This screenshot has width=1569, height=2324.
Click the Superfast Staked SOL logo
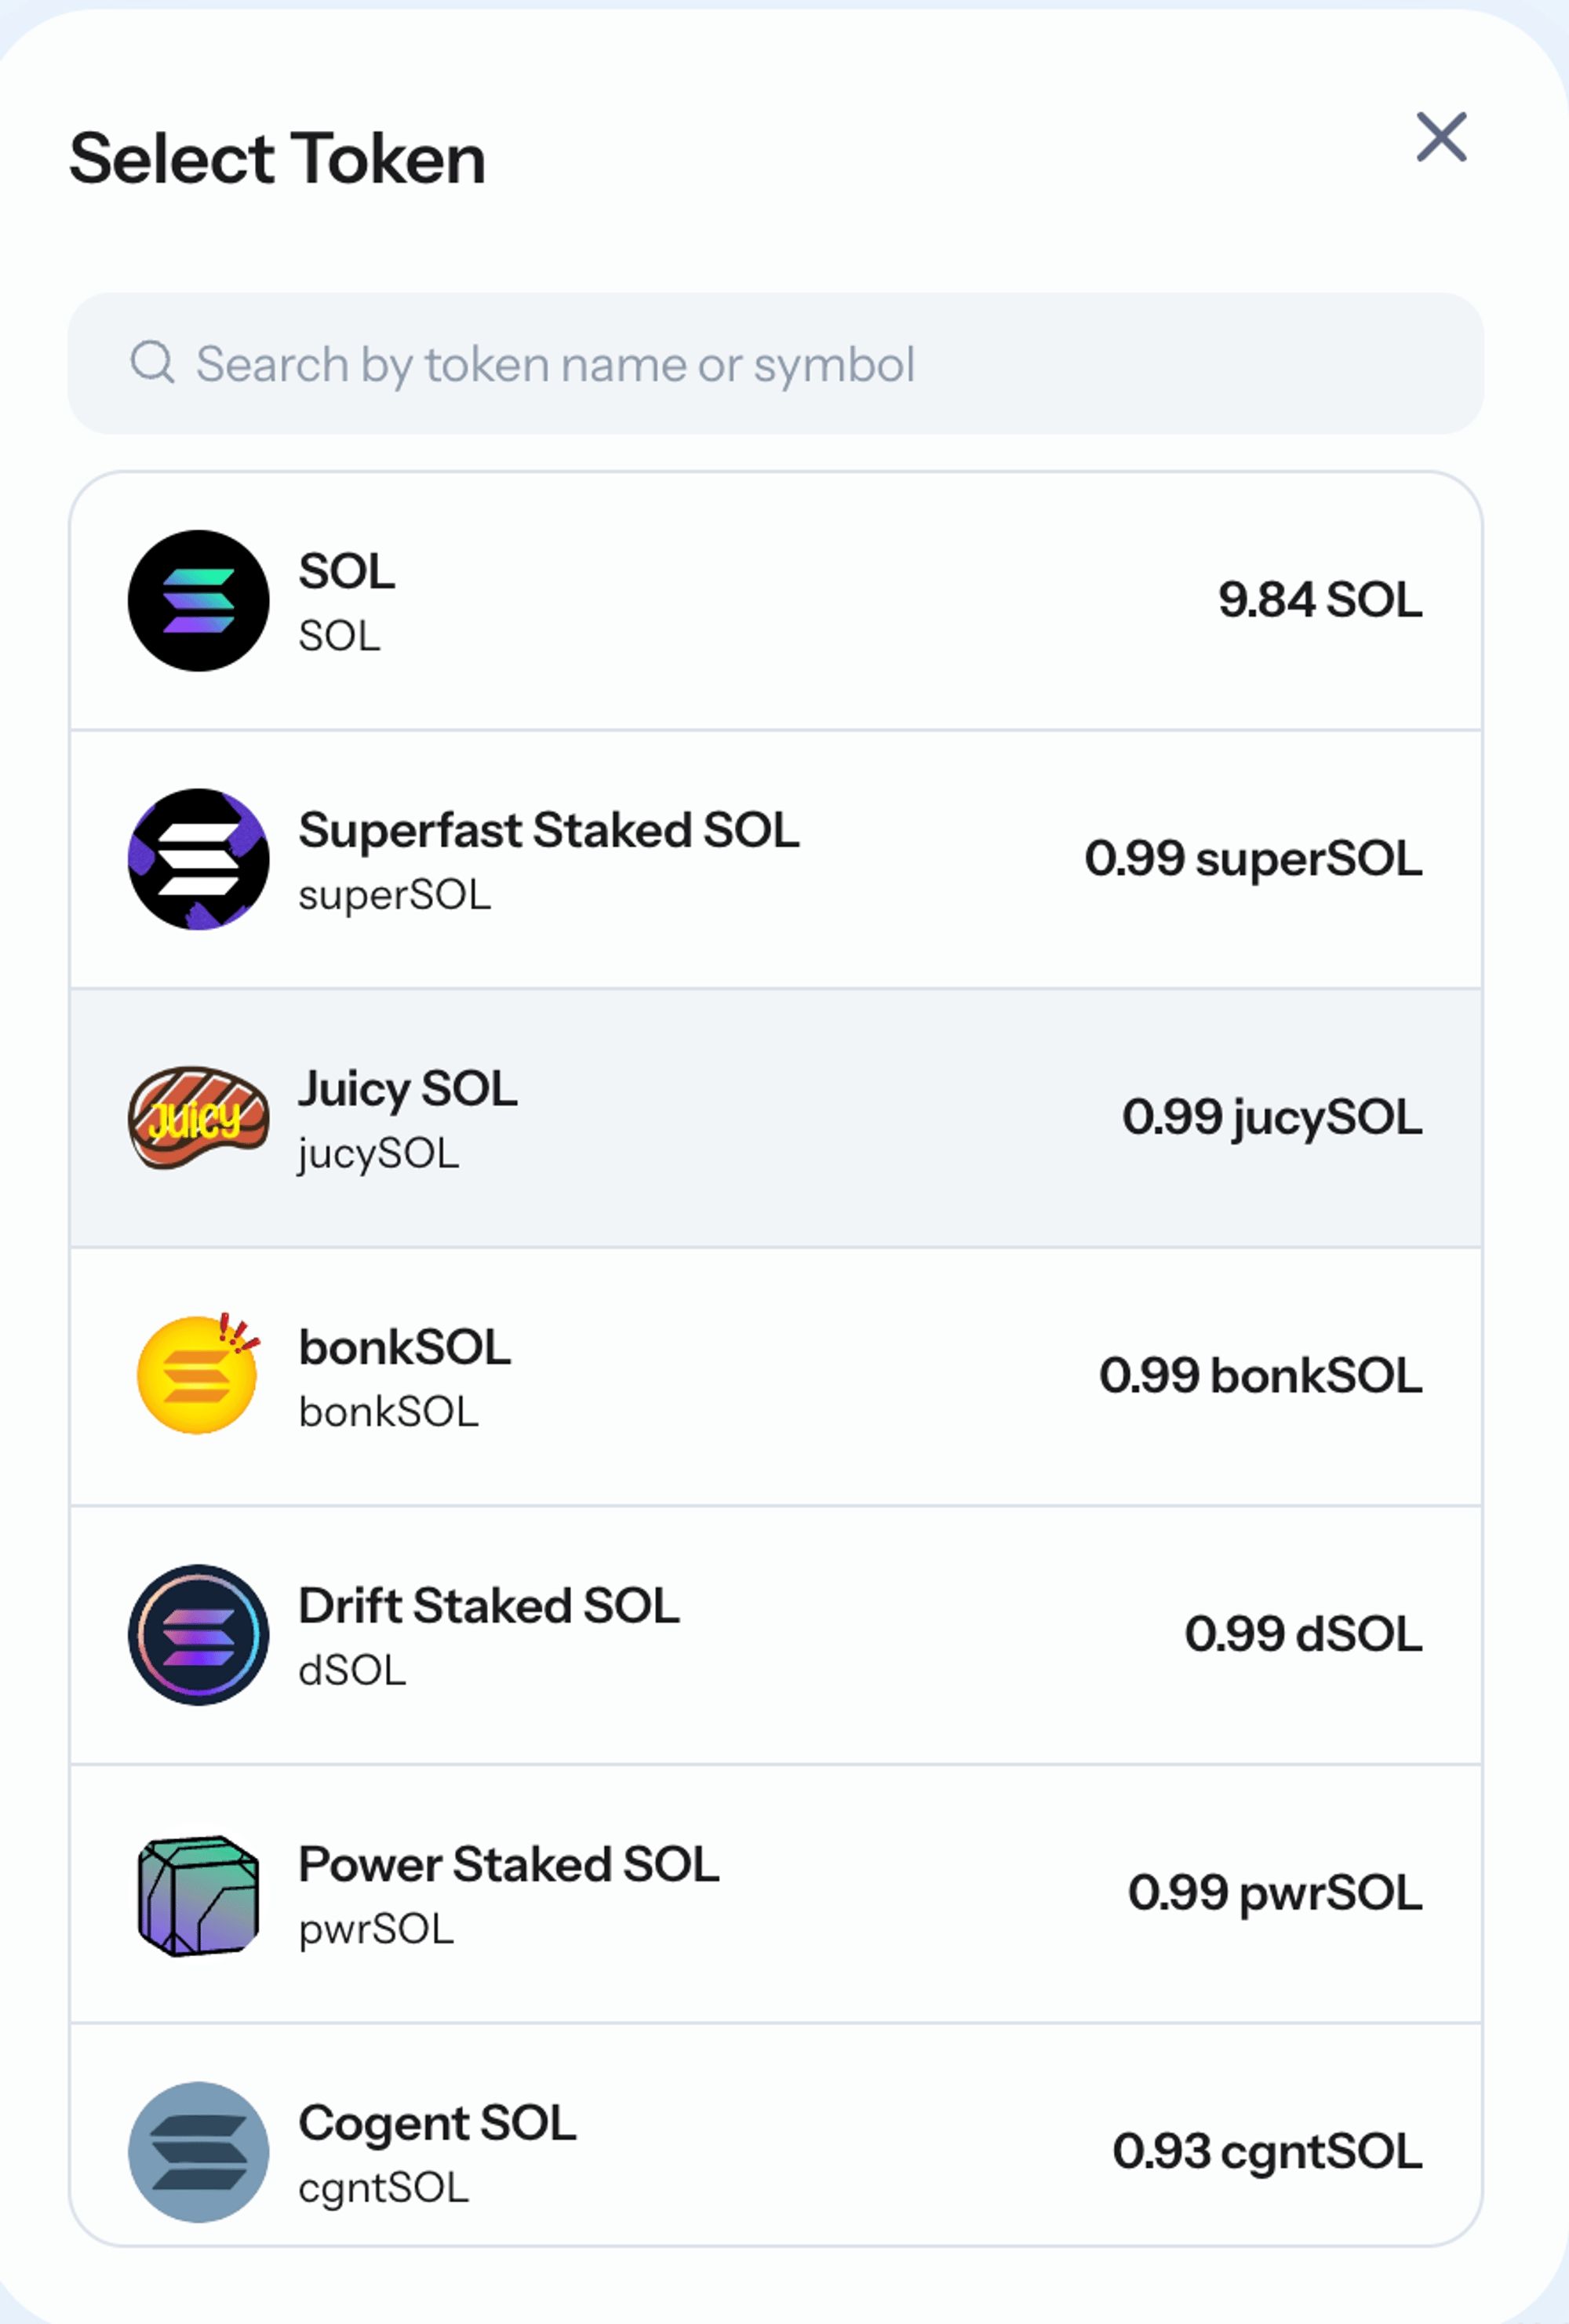[x=198, y=859]
